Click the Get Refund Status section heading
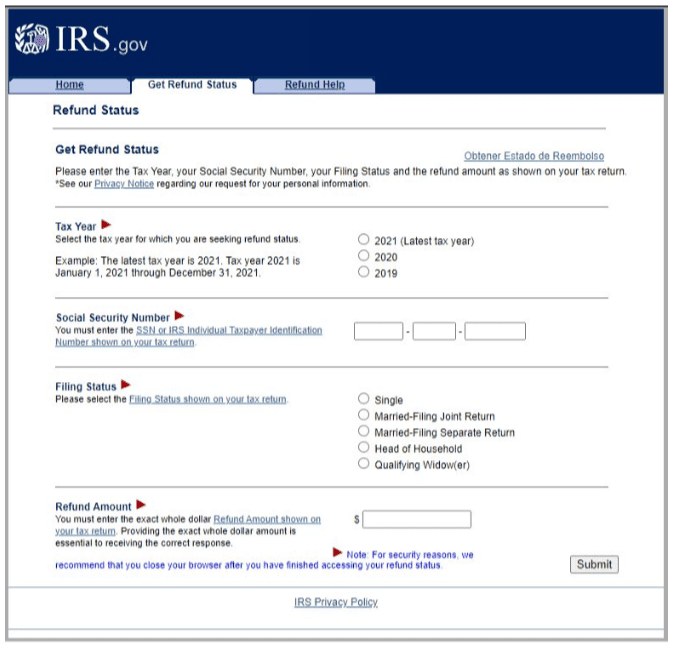This screenshot has width=675, height=645. (107, 150)
